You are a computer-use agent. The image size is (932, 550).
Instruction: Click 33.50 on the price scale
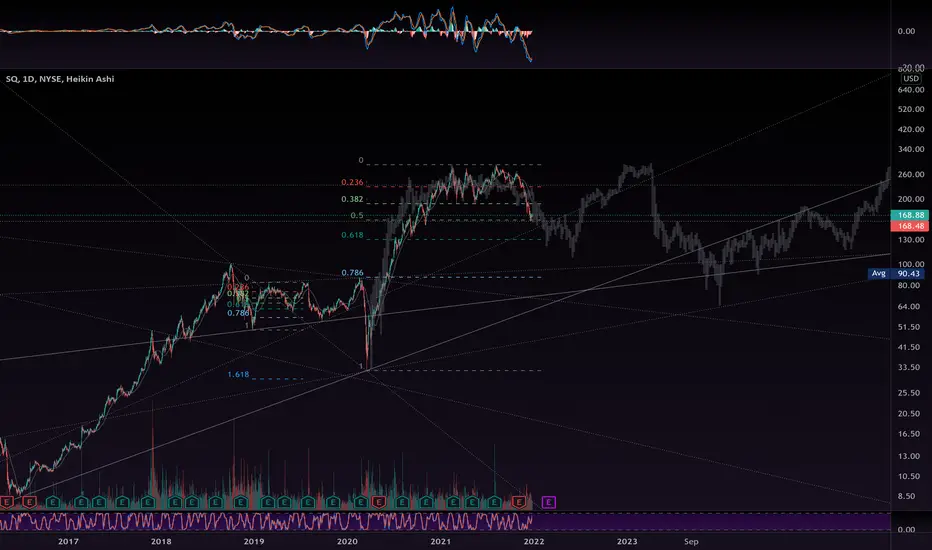909,367
